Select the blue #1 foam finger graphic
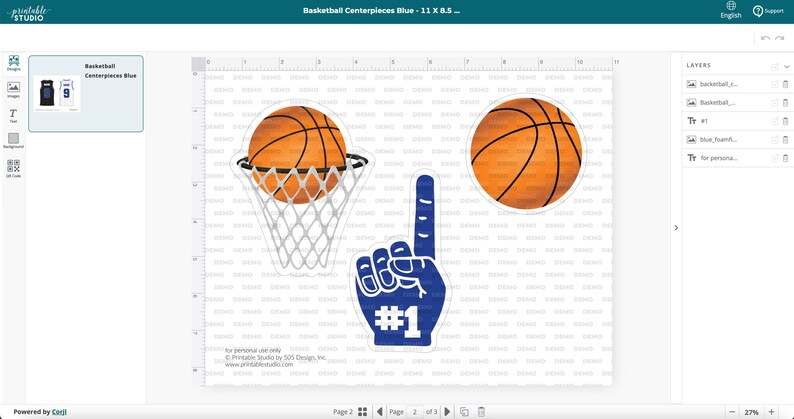The image size is (794, 419). [x=401, y=261]
